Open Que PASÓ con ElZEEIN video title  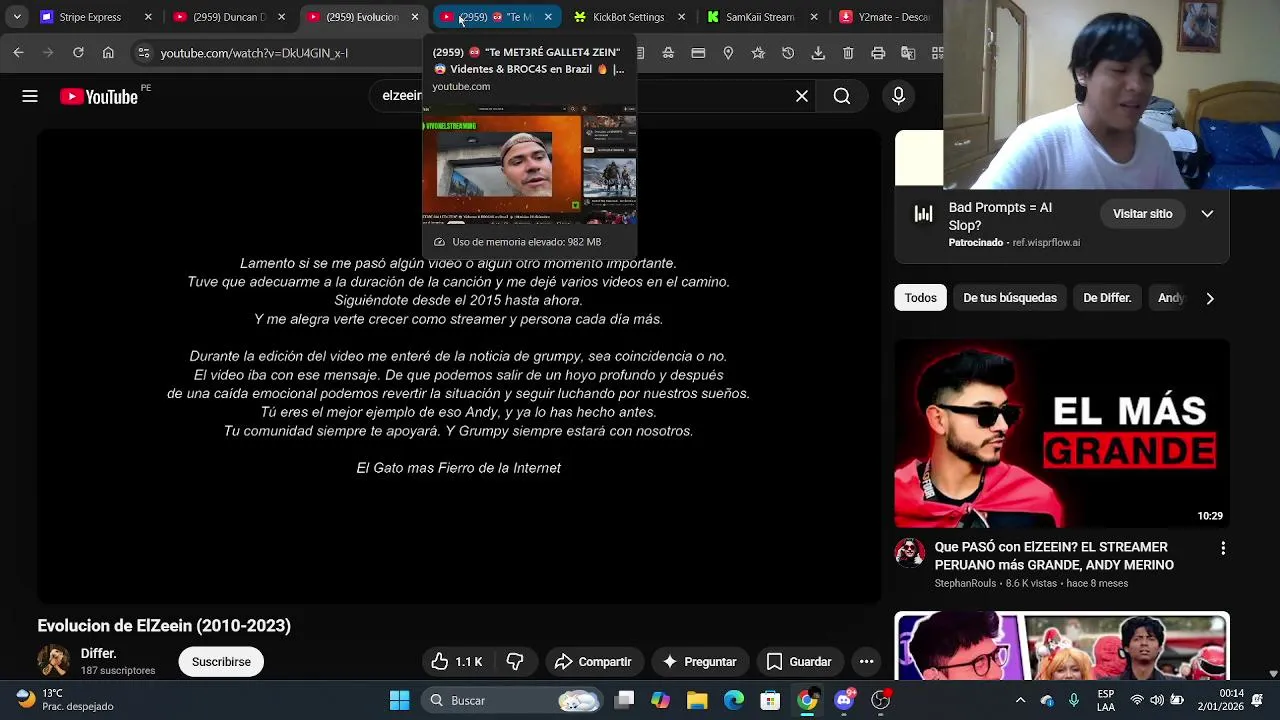point(1054,556)
